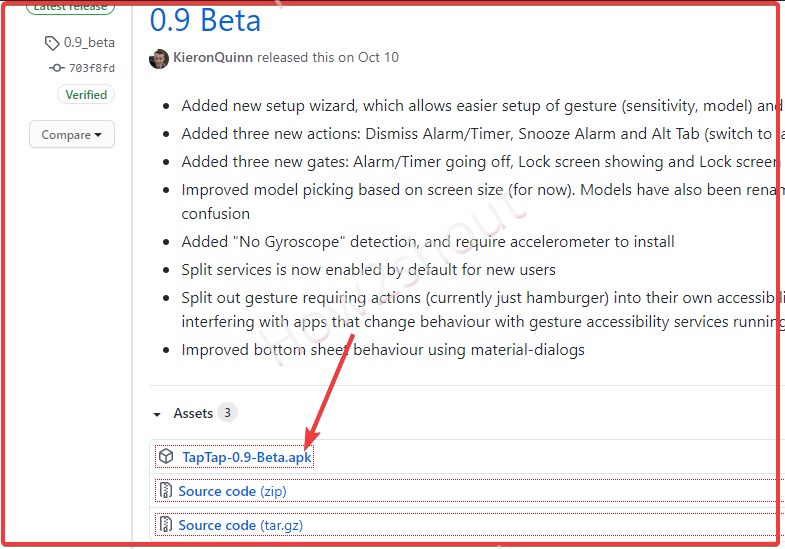The width and height of the screenshot is (785, 549).
Task: Click KieronQuinn's avatar picture
Action: [x=159, y=59]
